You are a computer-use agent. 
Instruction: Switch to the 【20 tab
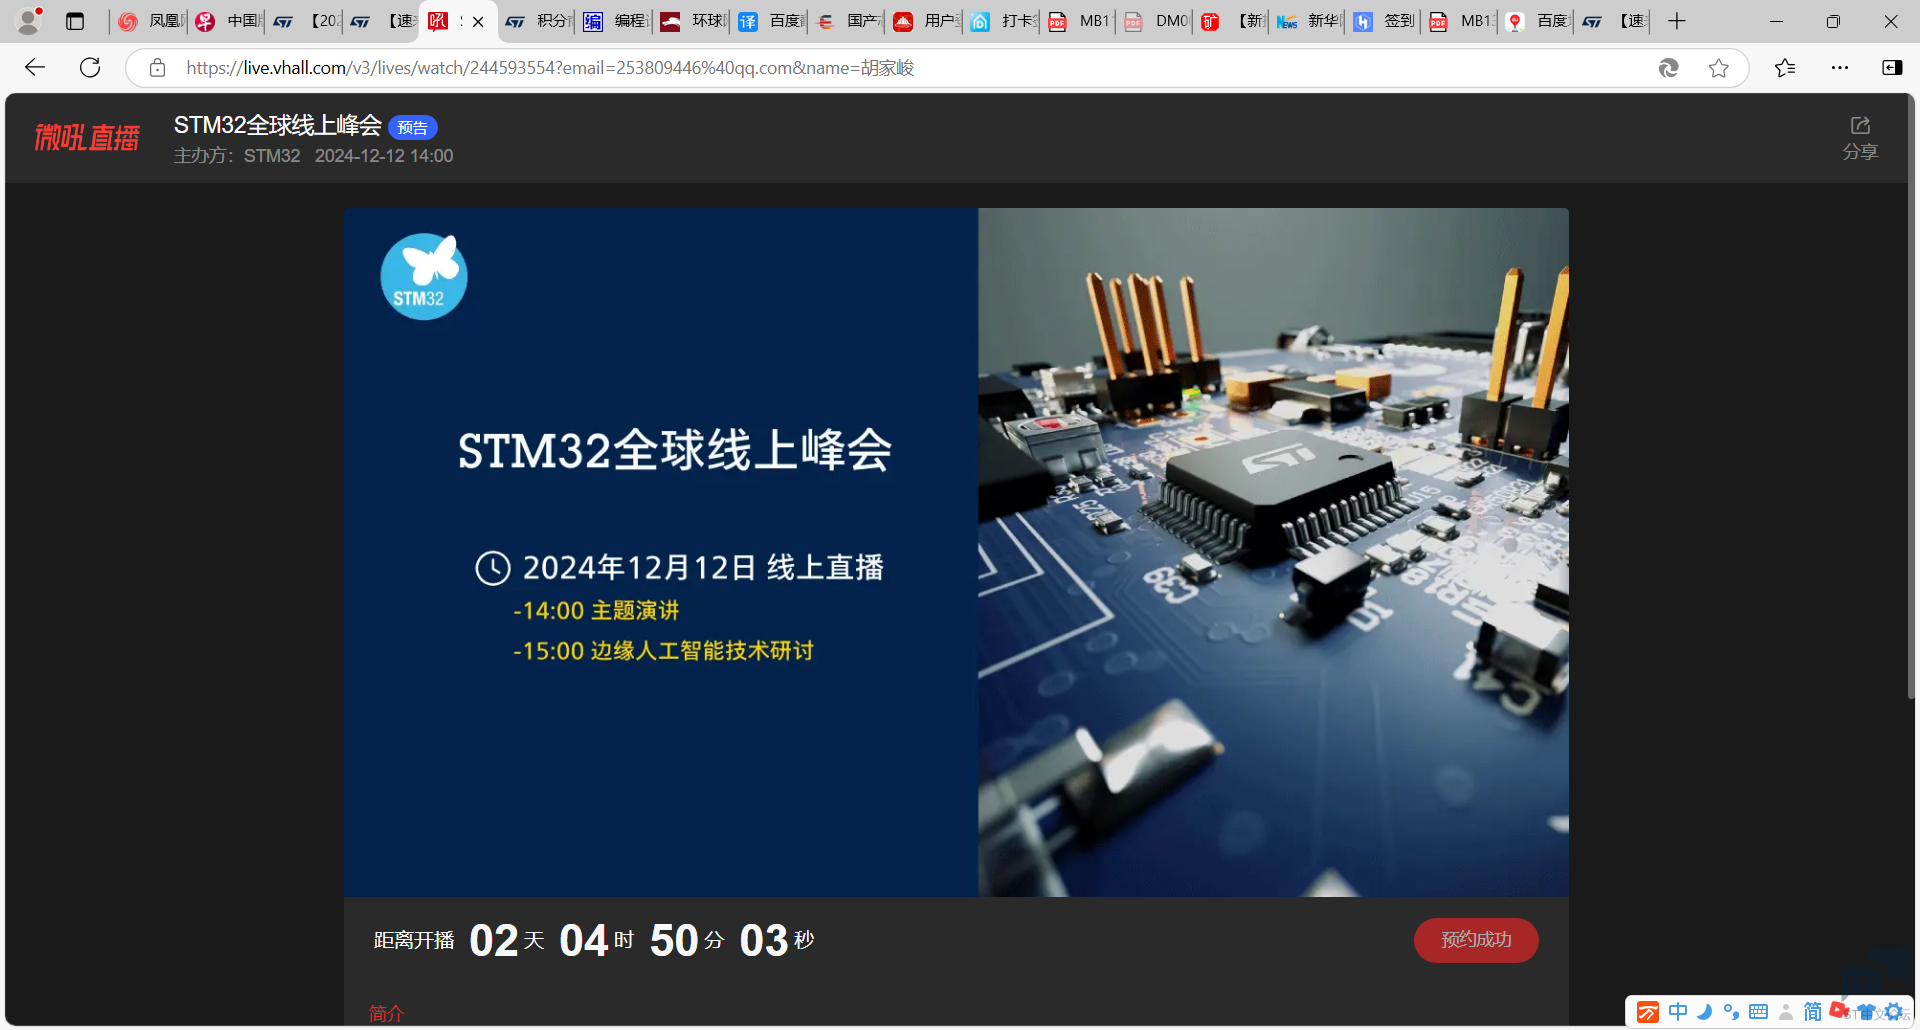305,21
